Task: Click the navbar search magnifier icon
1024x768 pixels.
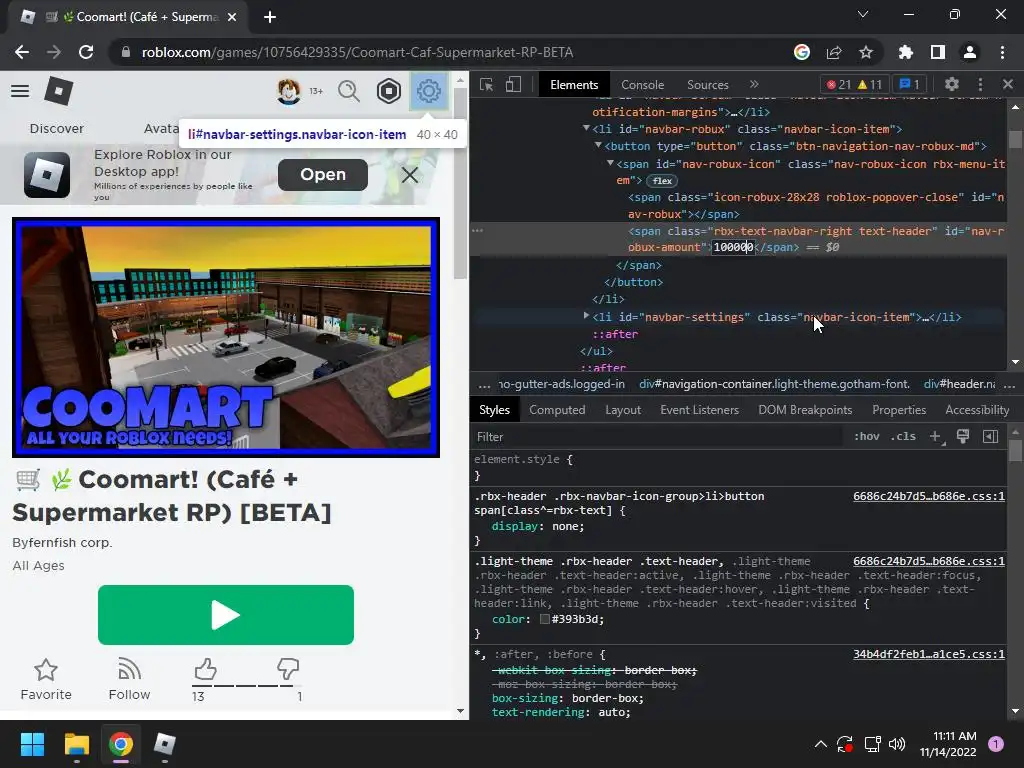Action: pyautogui.click(x=349, y=91)
